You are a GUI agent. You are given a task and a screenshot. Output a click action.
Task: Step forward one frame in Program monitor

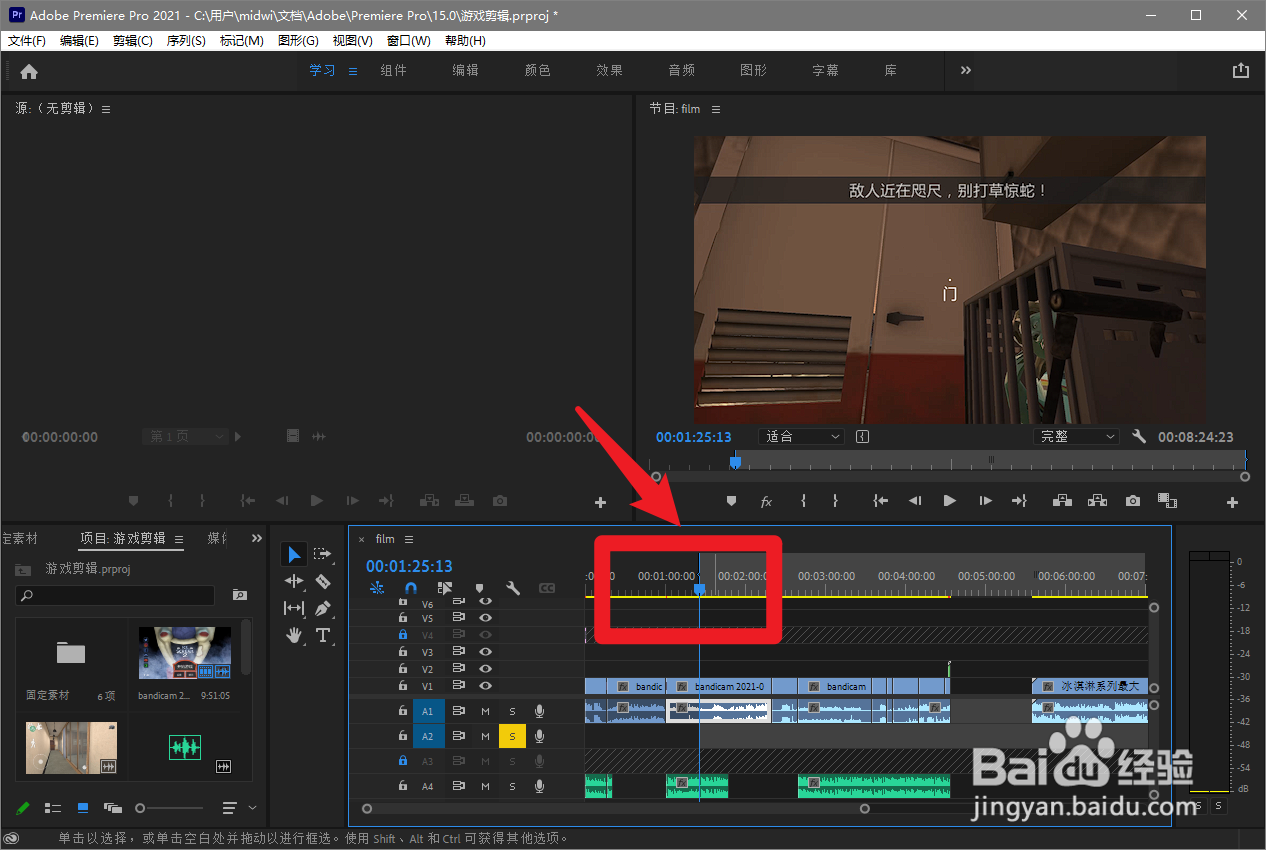click(985, 501)
